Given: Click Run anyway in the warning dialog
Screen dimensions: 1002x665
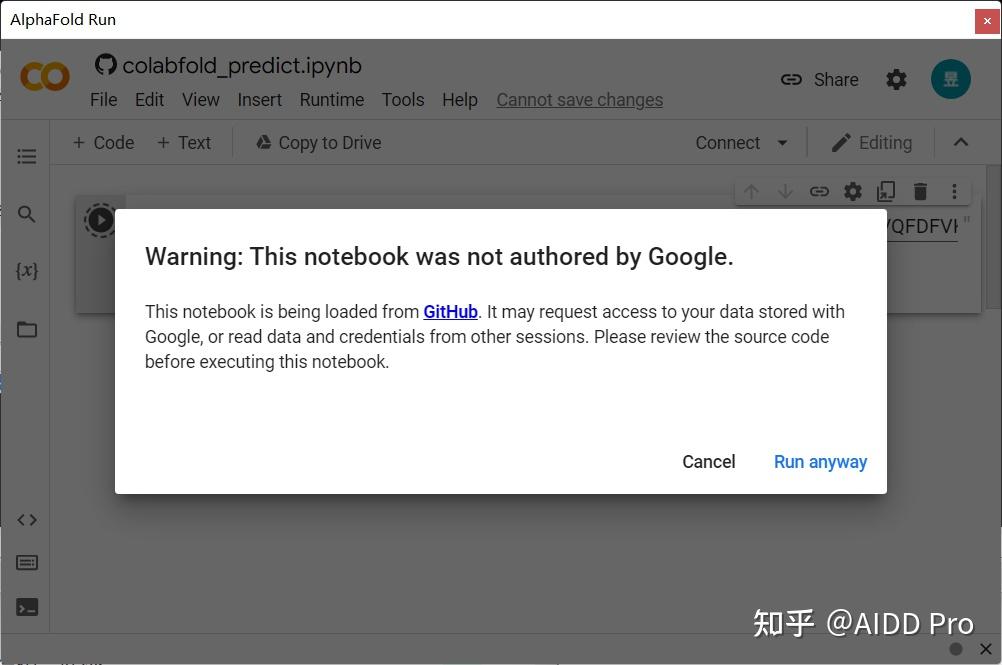Looking at the screenshot, I should point(820,461).
